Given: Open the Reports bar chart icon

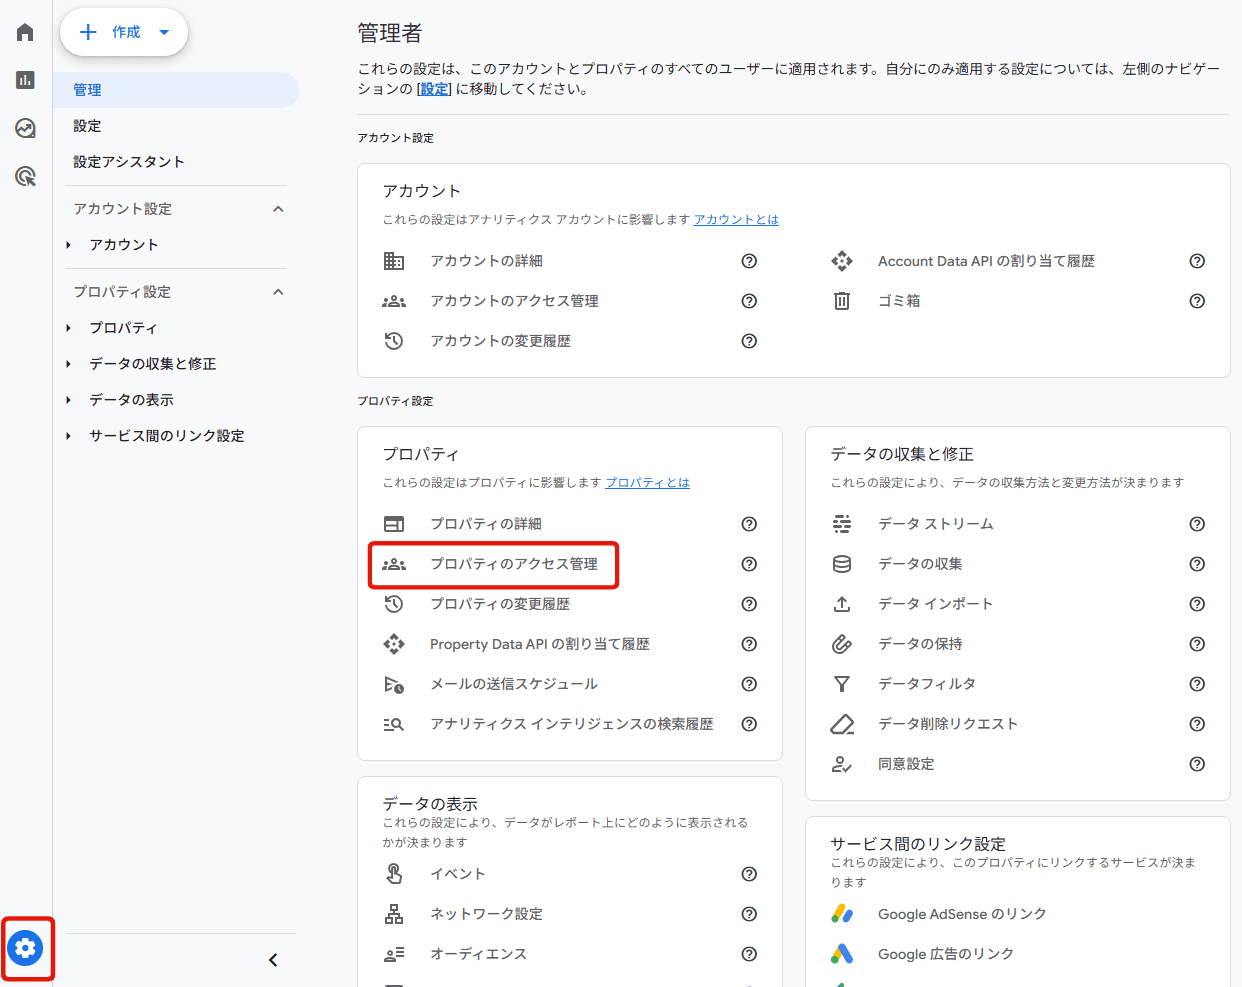Looking at the screenshot, I should (x=26, y=80).
